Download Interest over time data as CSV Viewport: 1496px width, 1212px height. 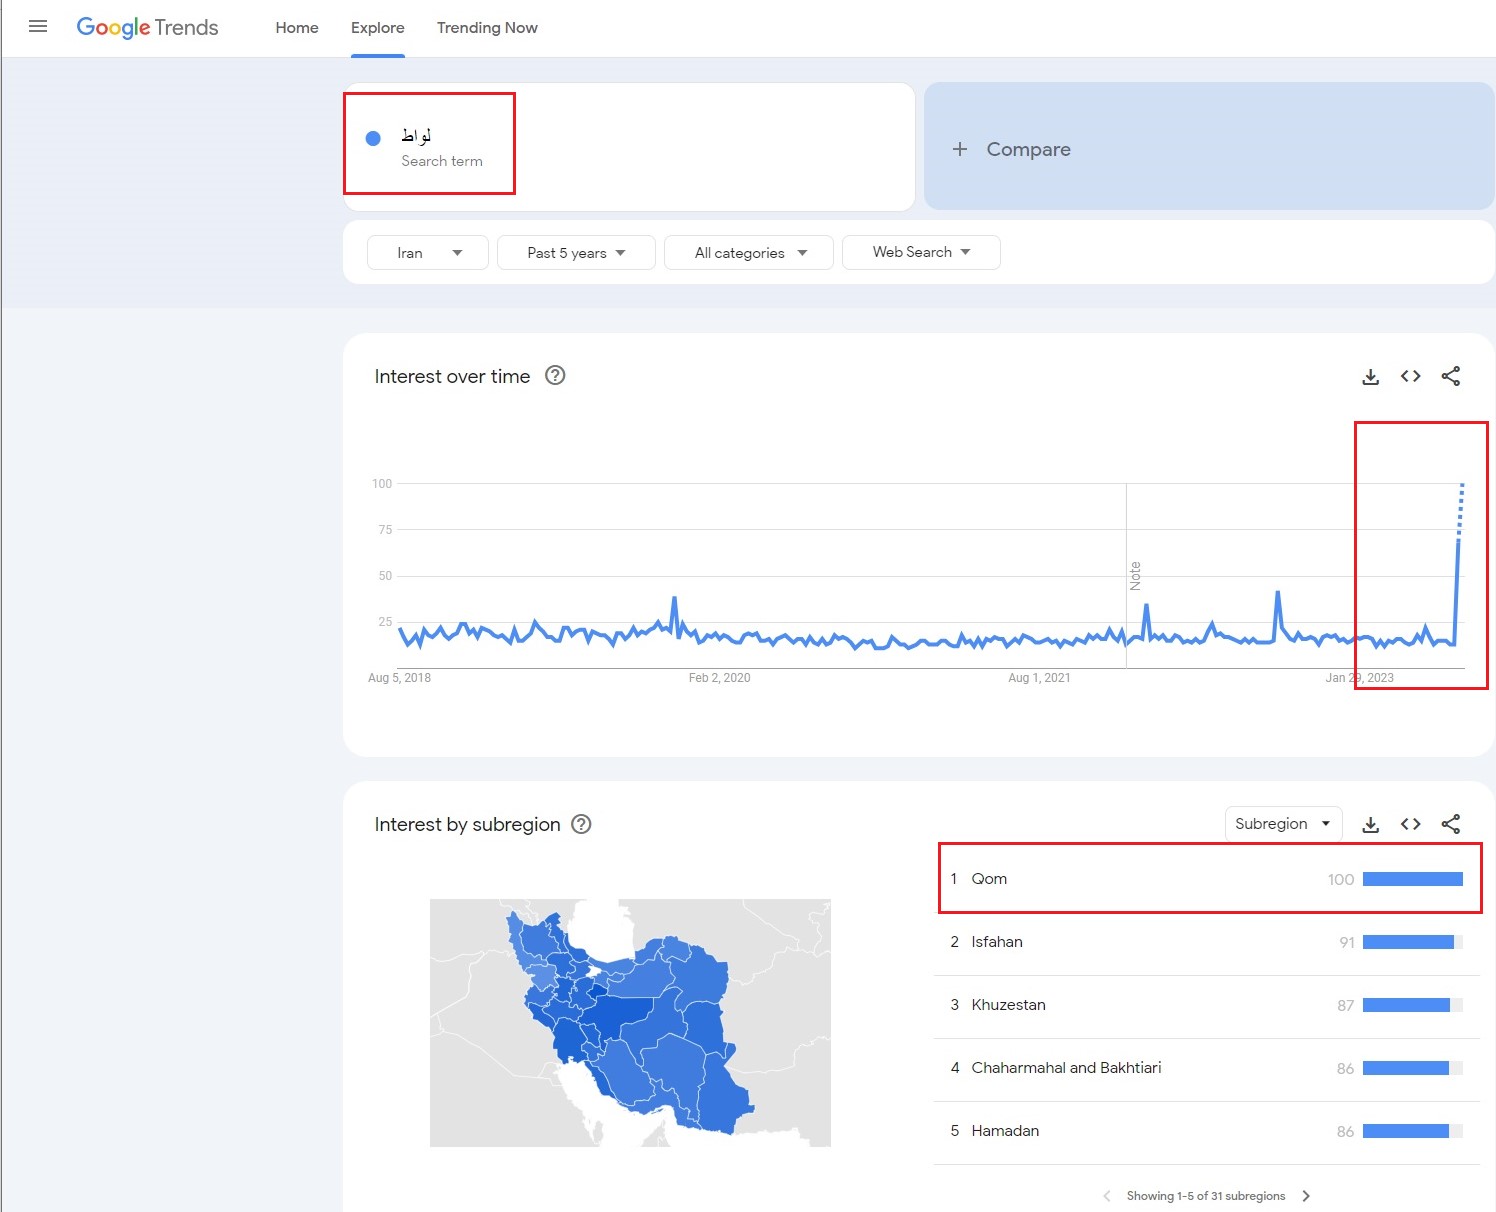pyautogui.click(x=1371, y=376)
